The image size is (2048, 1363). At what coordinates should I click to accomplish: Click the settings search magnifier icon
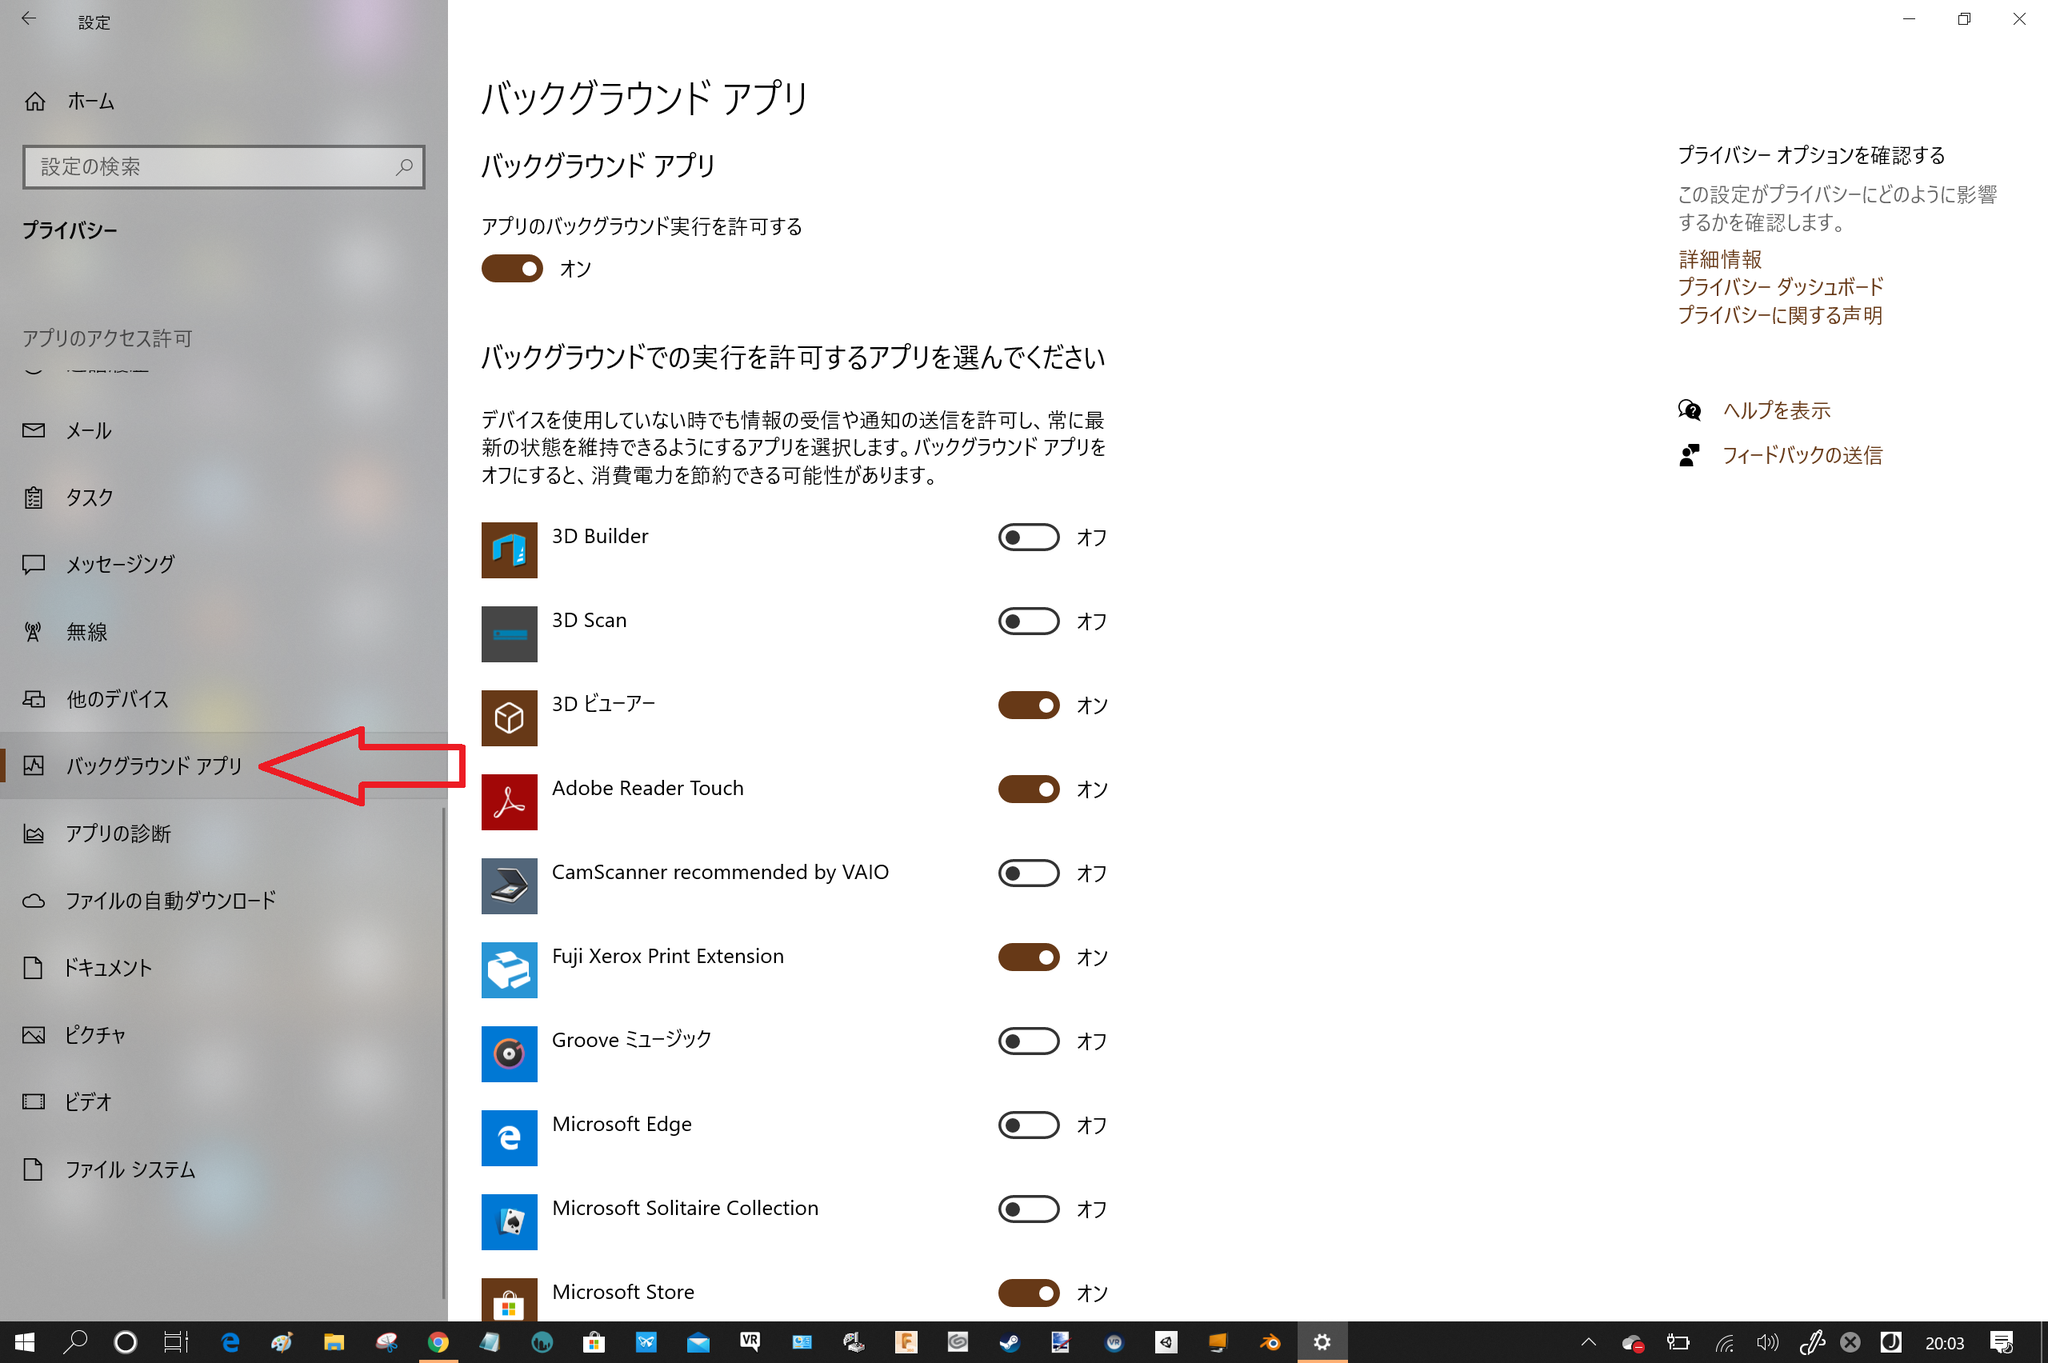404,167
